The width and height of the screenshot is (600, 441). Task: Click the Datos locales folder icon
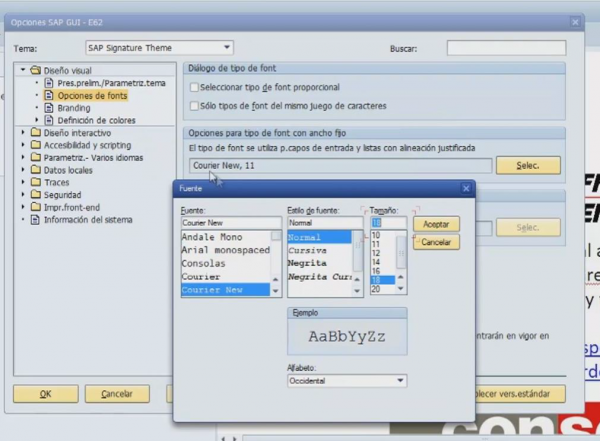pos(36,170)
